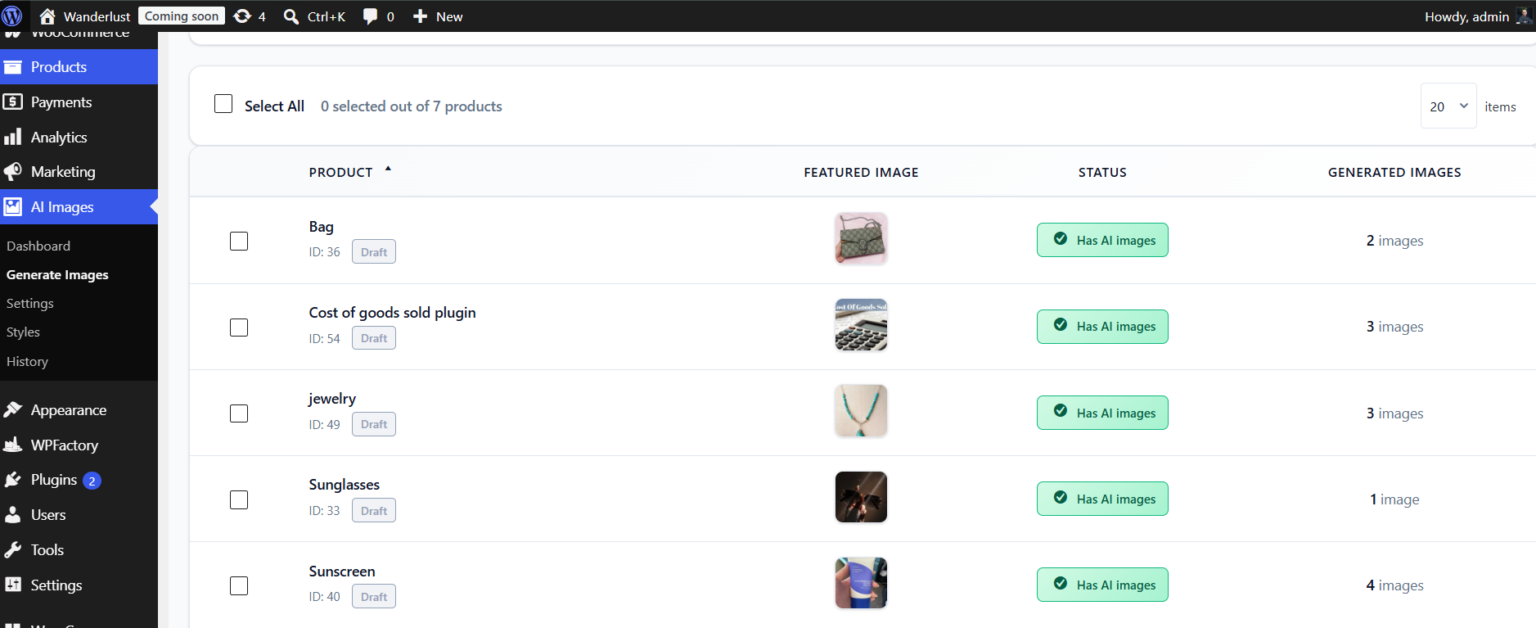Click the STATUS column header
The image size is (1536, 628).
click(1102, 172)
